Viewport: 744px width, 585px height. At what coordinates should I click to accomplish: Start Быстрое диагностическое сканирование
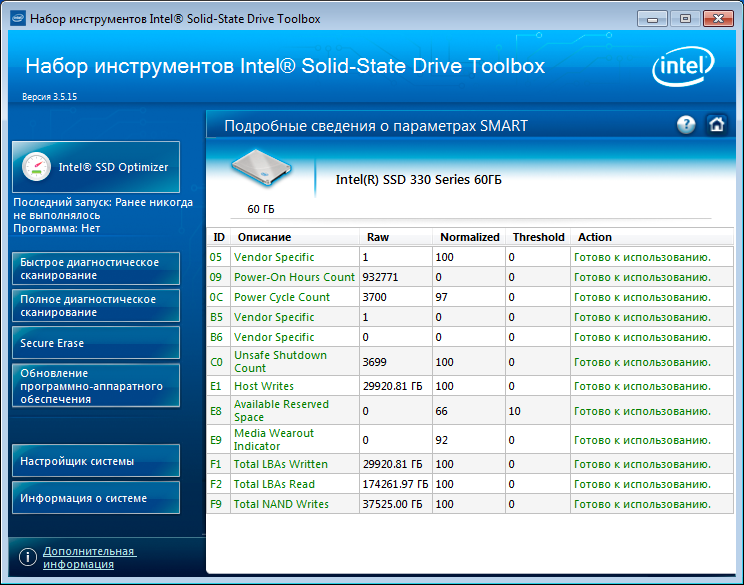[96, 269]
